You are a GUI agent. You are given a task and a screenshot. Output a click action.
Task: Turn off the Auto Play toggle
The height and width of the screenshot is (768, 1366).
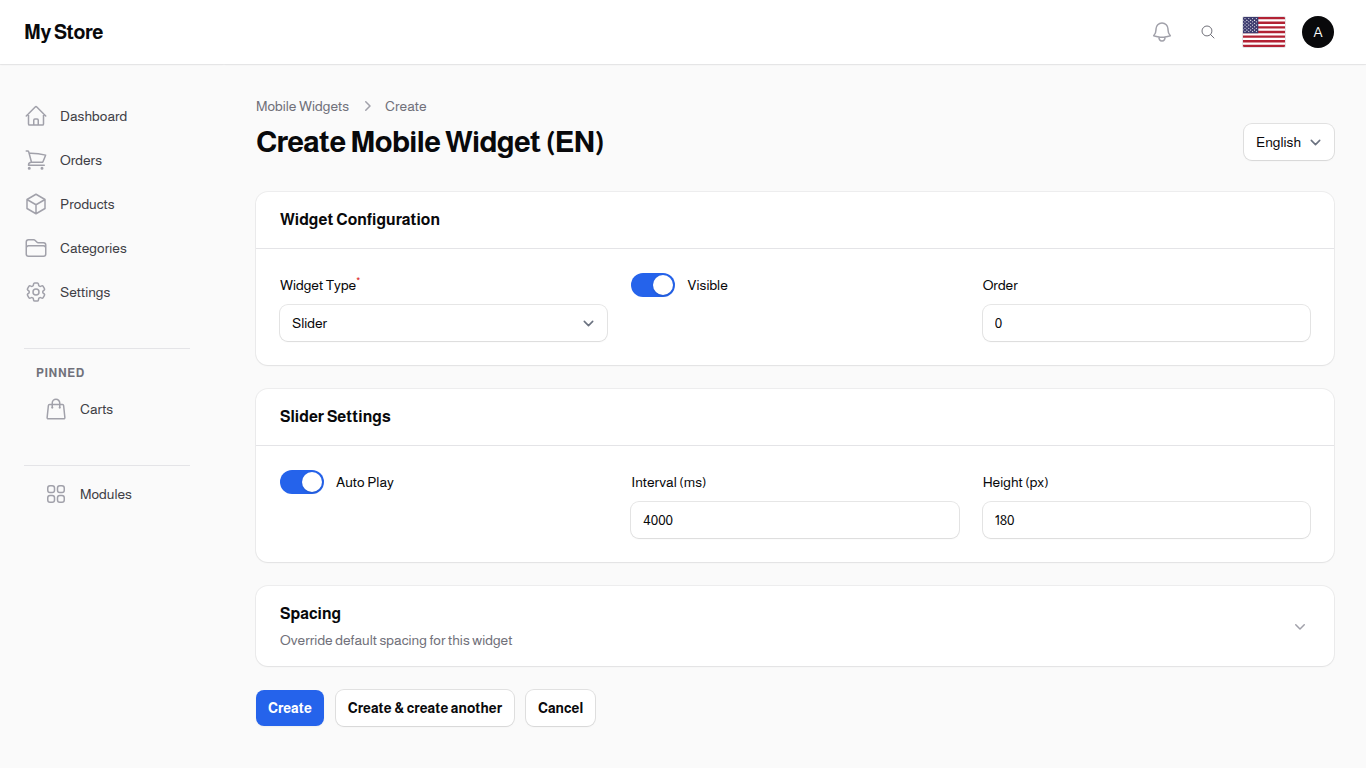point(302,482)
